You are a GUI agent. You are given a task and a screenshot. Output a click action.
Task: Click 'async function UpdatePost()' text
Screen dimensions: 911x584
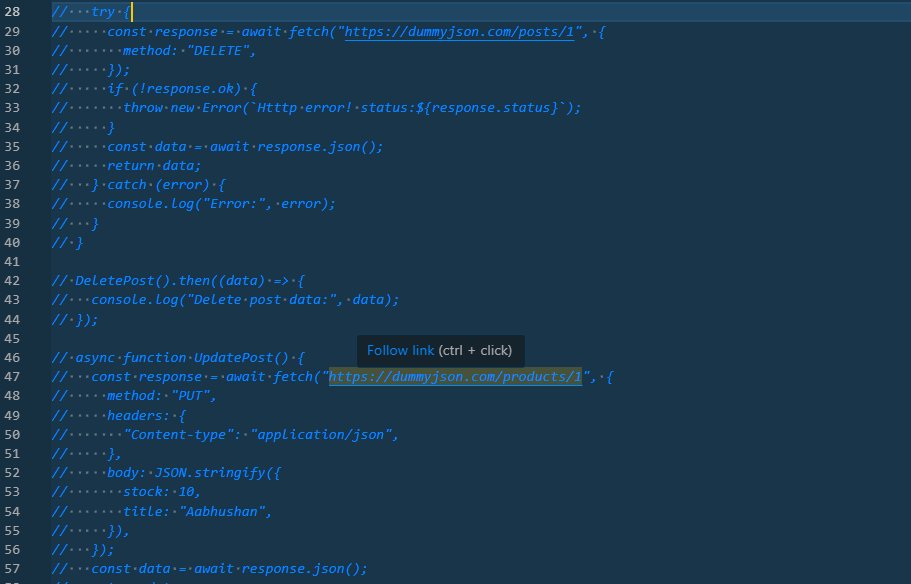pyautogui.click(x=182, y=357)
